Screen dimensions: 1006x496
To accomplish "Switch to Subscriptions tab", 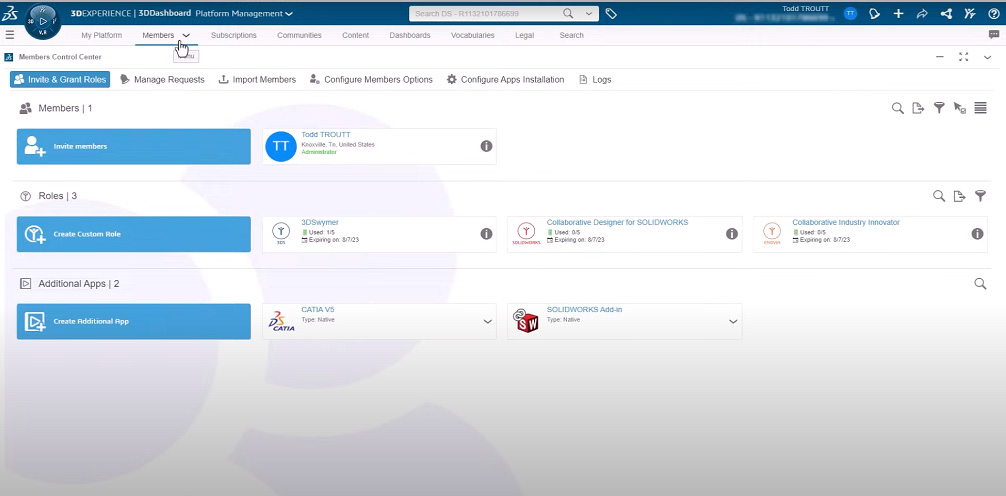I will click(x=234, y=35).
